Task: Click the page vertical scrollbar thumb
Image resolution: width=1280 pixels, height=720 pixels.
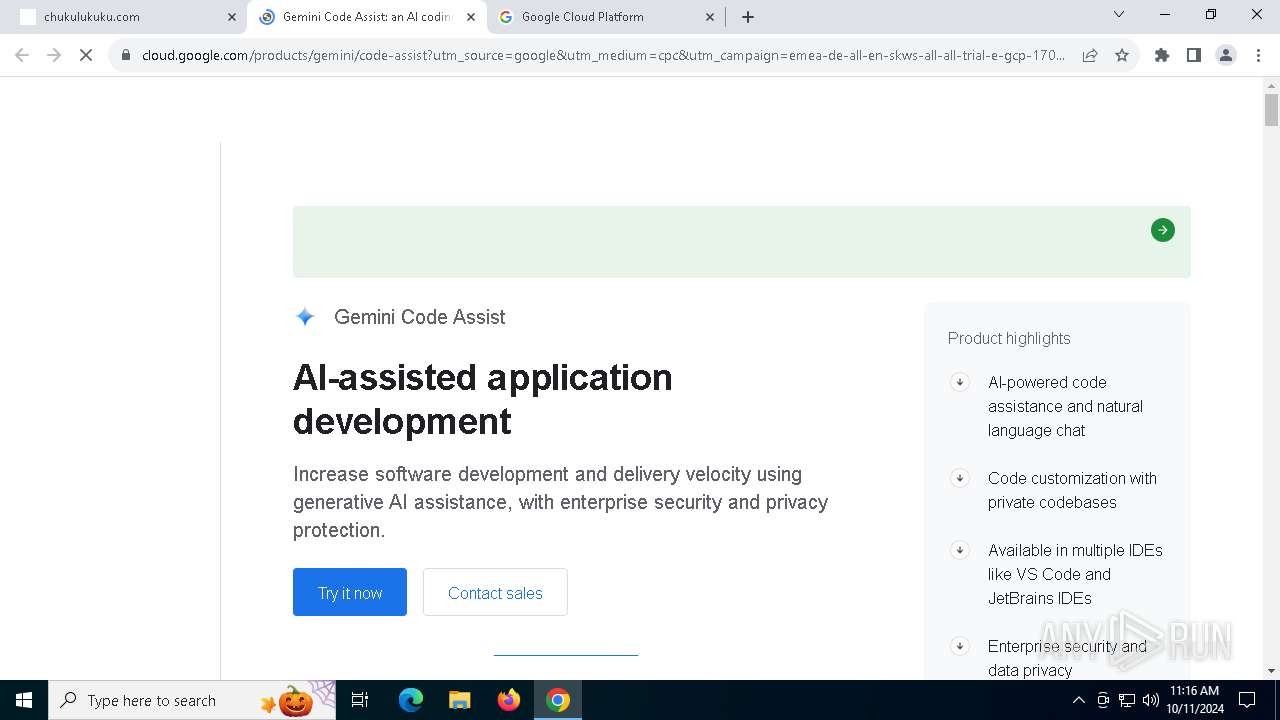Action: pos(1271,109)
